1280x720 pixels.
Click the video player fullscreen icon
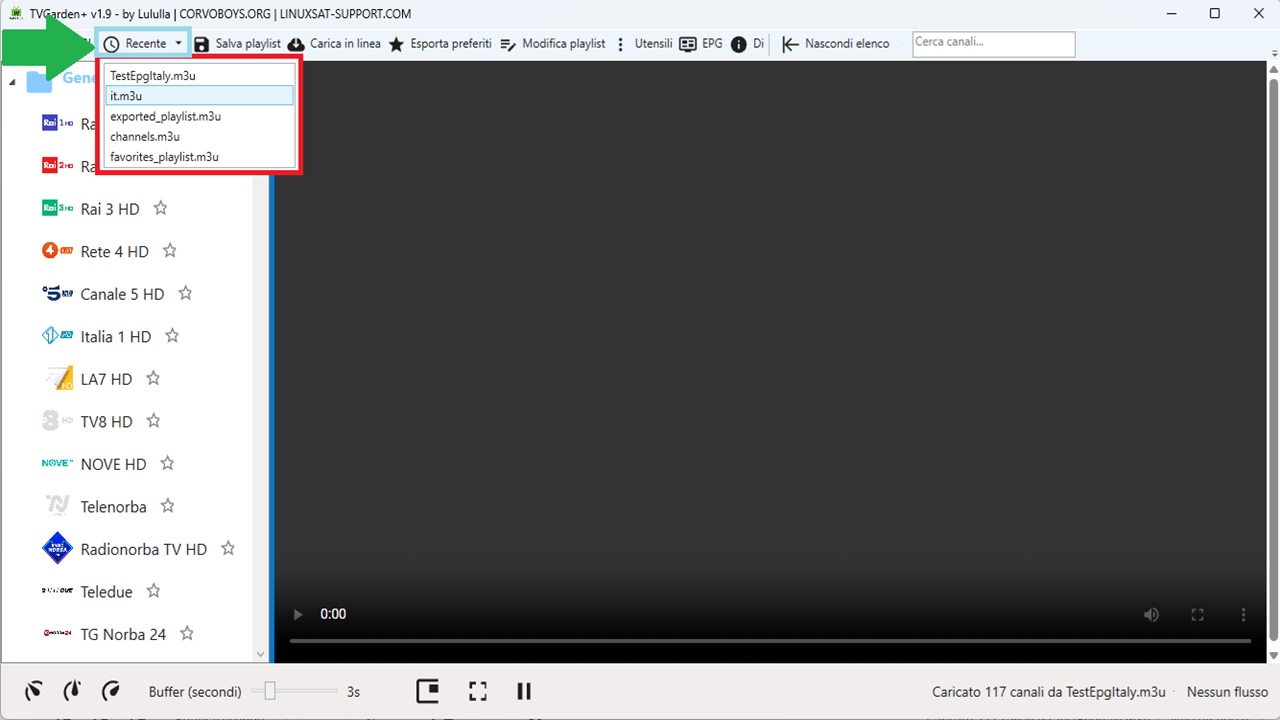click(1197, 614)
